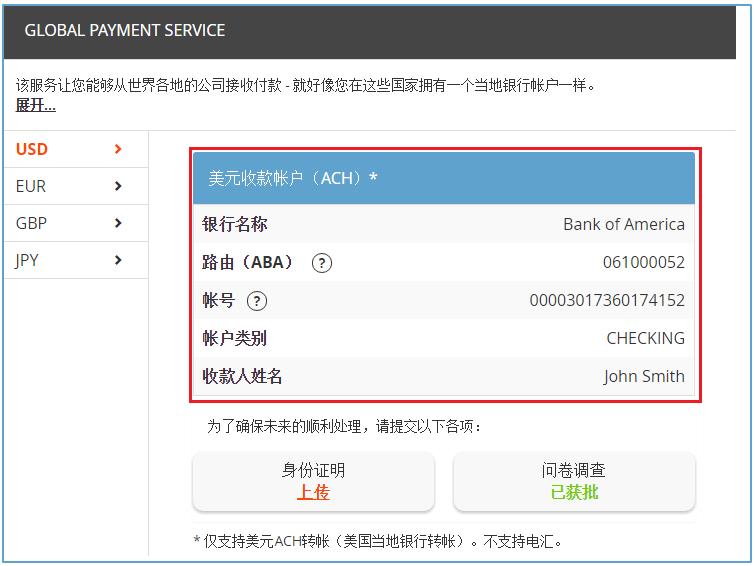This screenshot has height=566, width=755.
Task: Expand the EUR chevron arrow
Action: pos(118,186)
